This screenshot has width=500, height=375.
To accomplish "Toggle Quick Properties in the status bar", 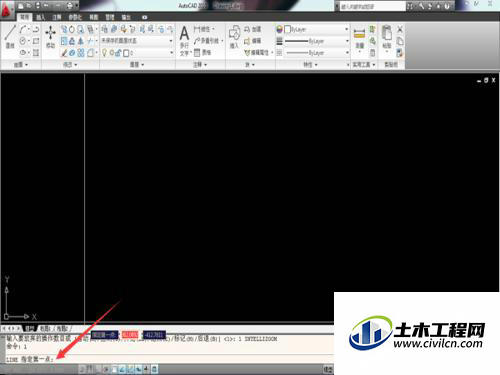I will (x=154, y=369).
